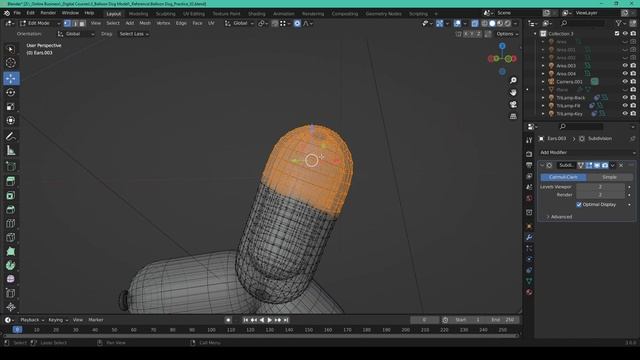The height and width of the screenshot is (360, 640).
Task: Select the Spin tool
Action: coord(11,265)
